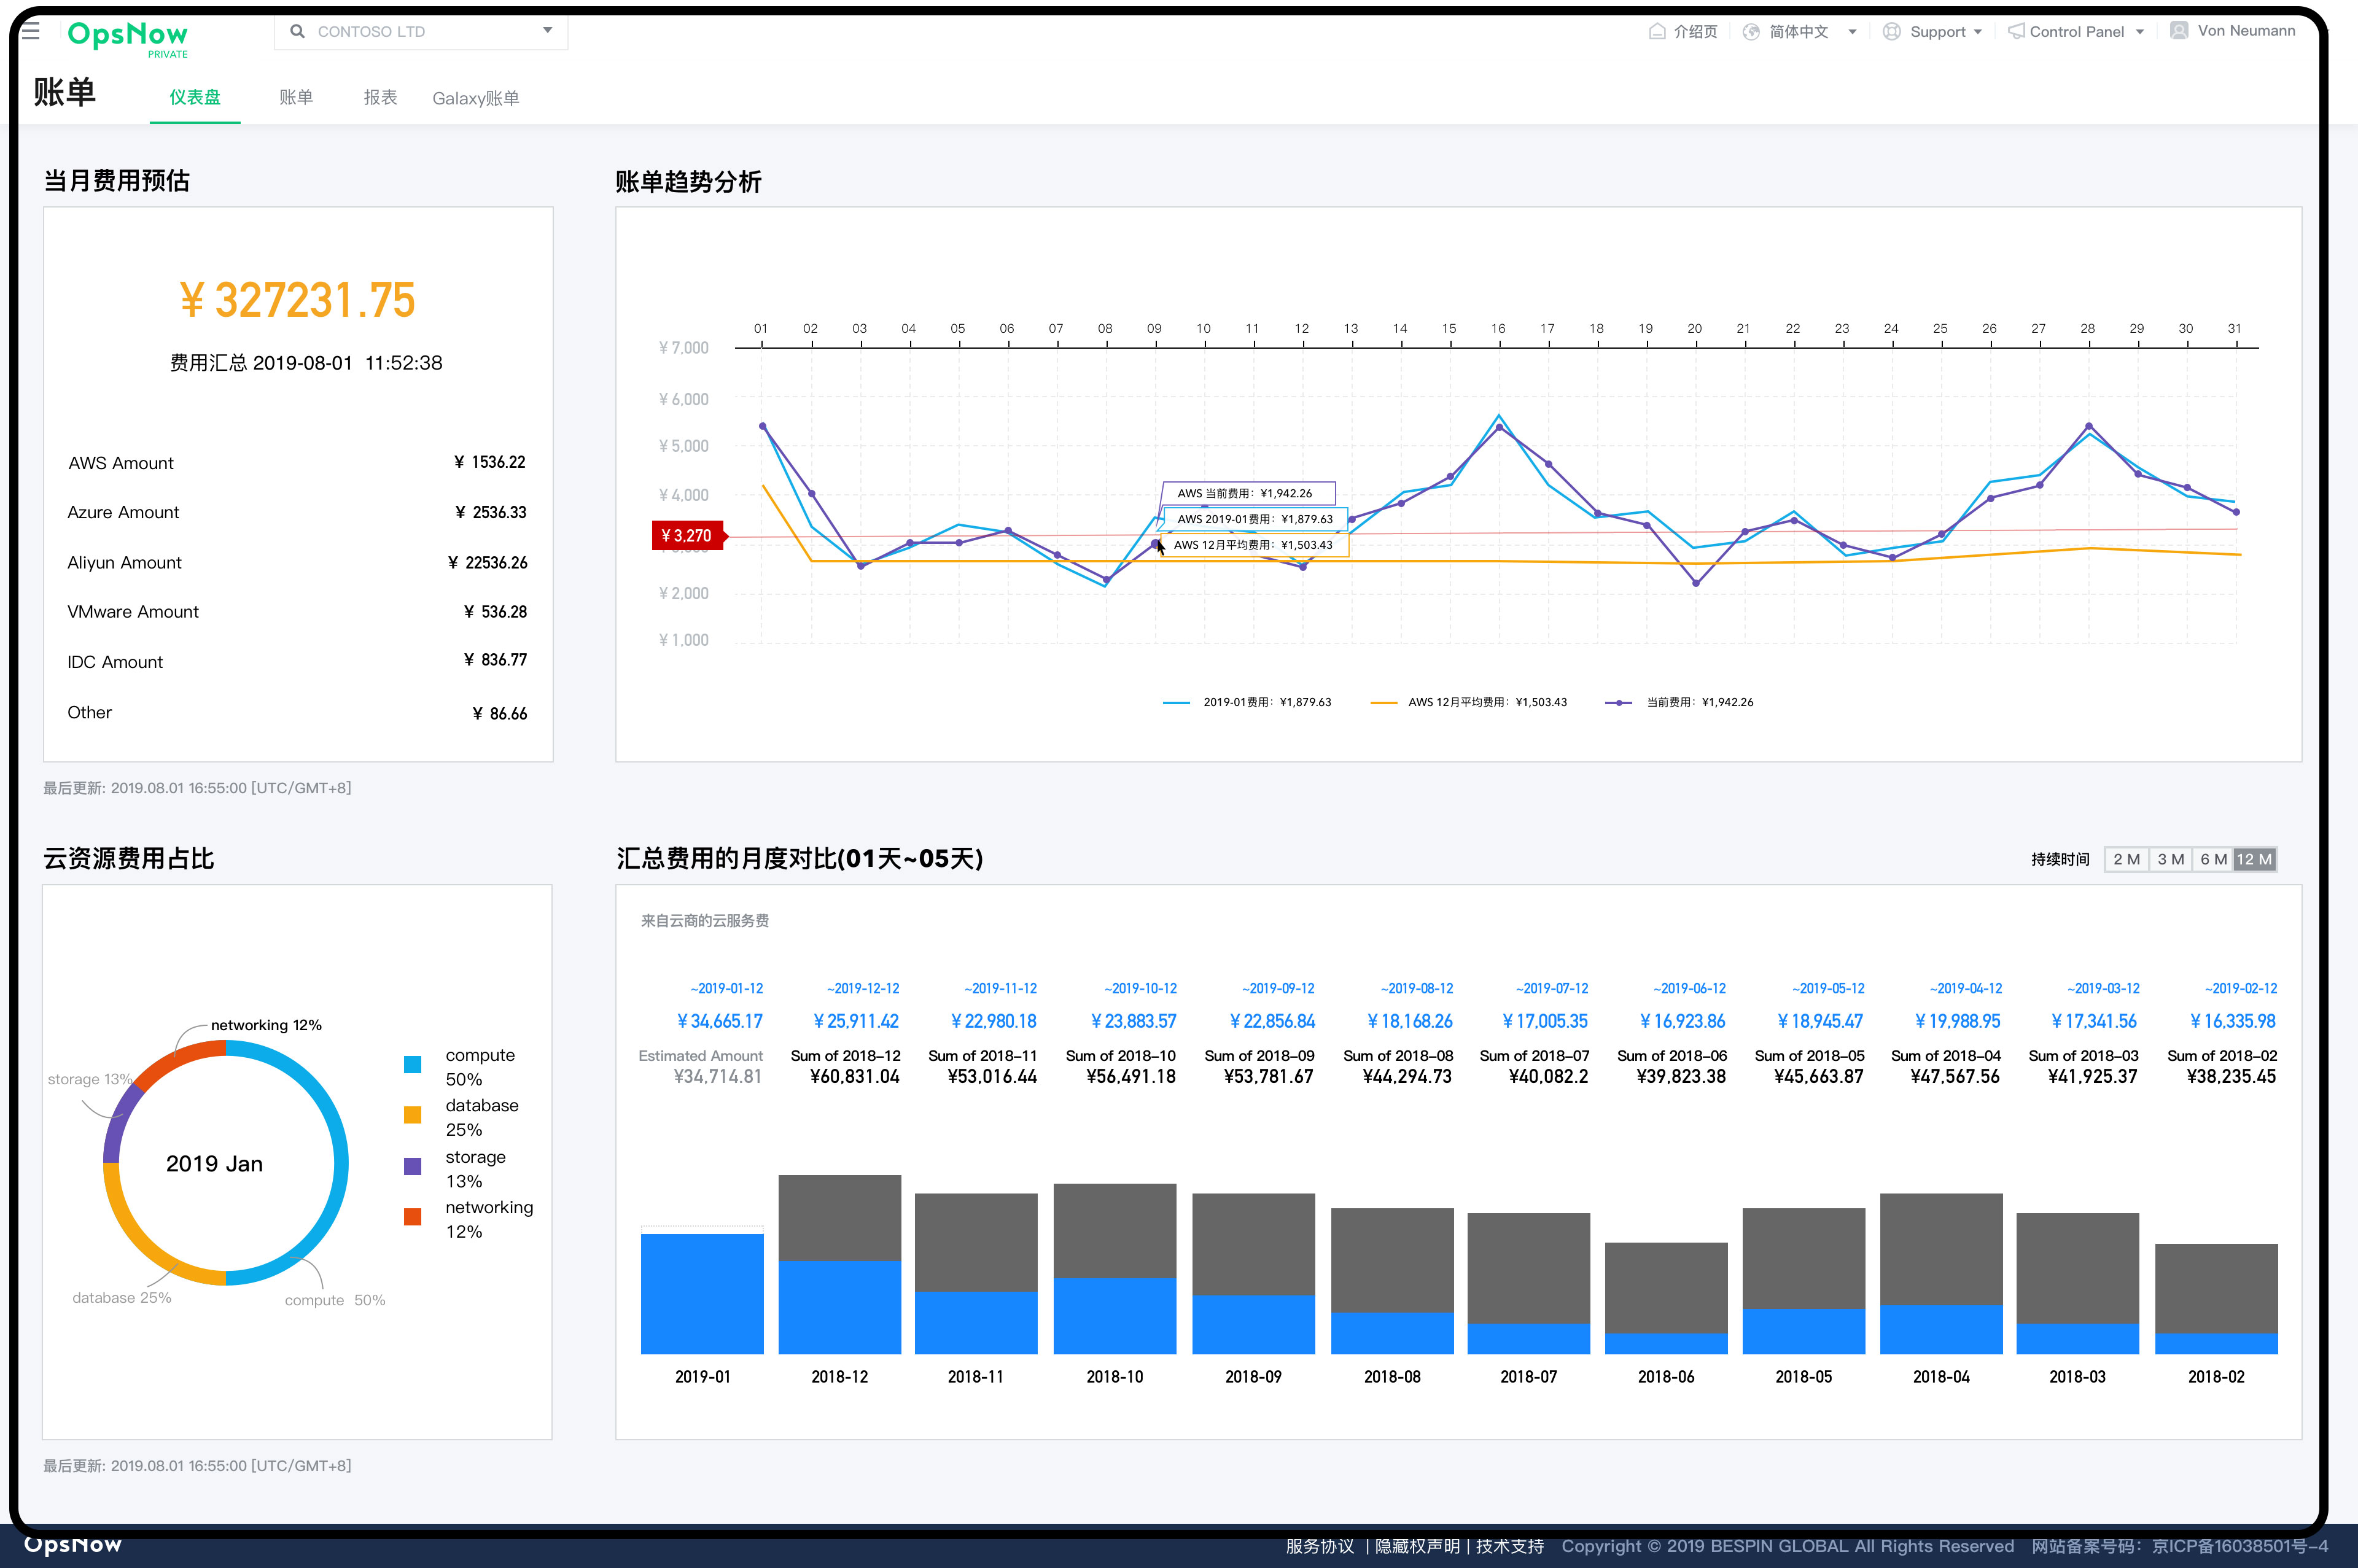Image resolution: width=2358 pixels, height=1568 pixels.
Task: Click the user avatar icon
Action: (2179, 31)
